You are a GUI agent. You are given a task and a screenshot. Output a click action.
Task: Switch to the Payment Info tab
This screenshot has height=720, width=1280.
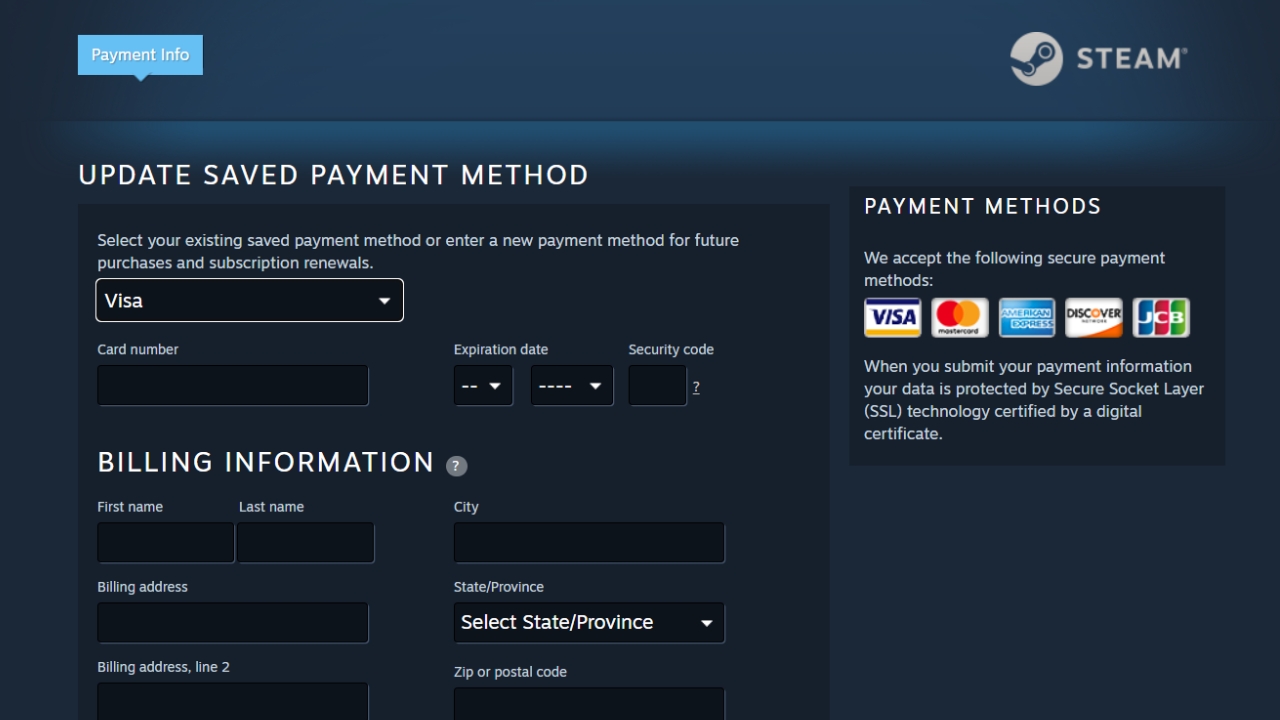click(139, 55)
